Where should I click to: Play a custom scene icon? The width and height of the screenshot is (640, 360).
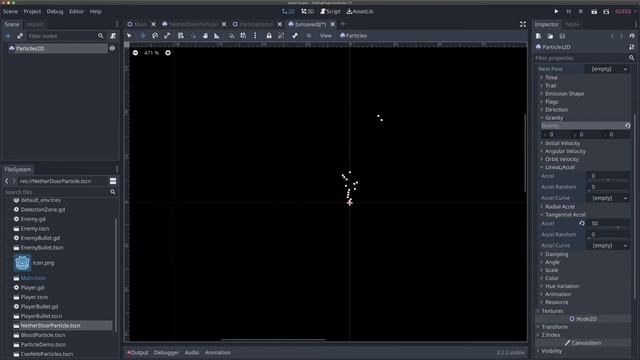[606, 11]
